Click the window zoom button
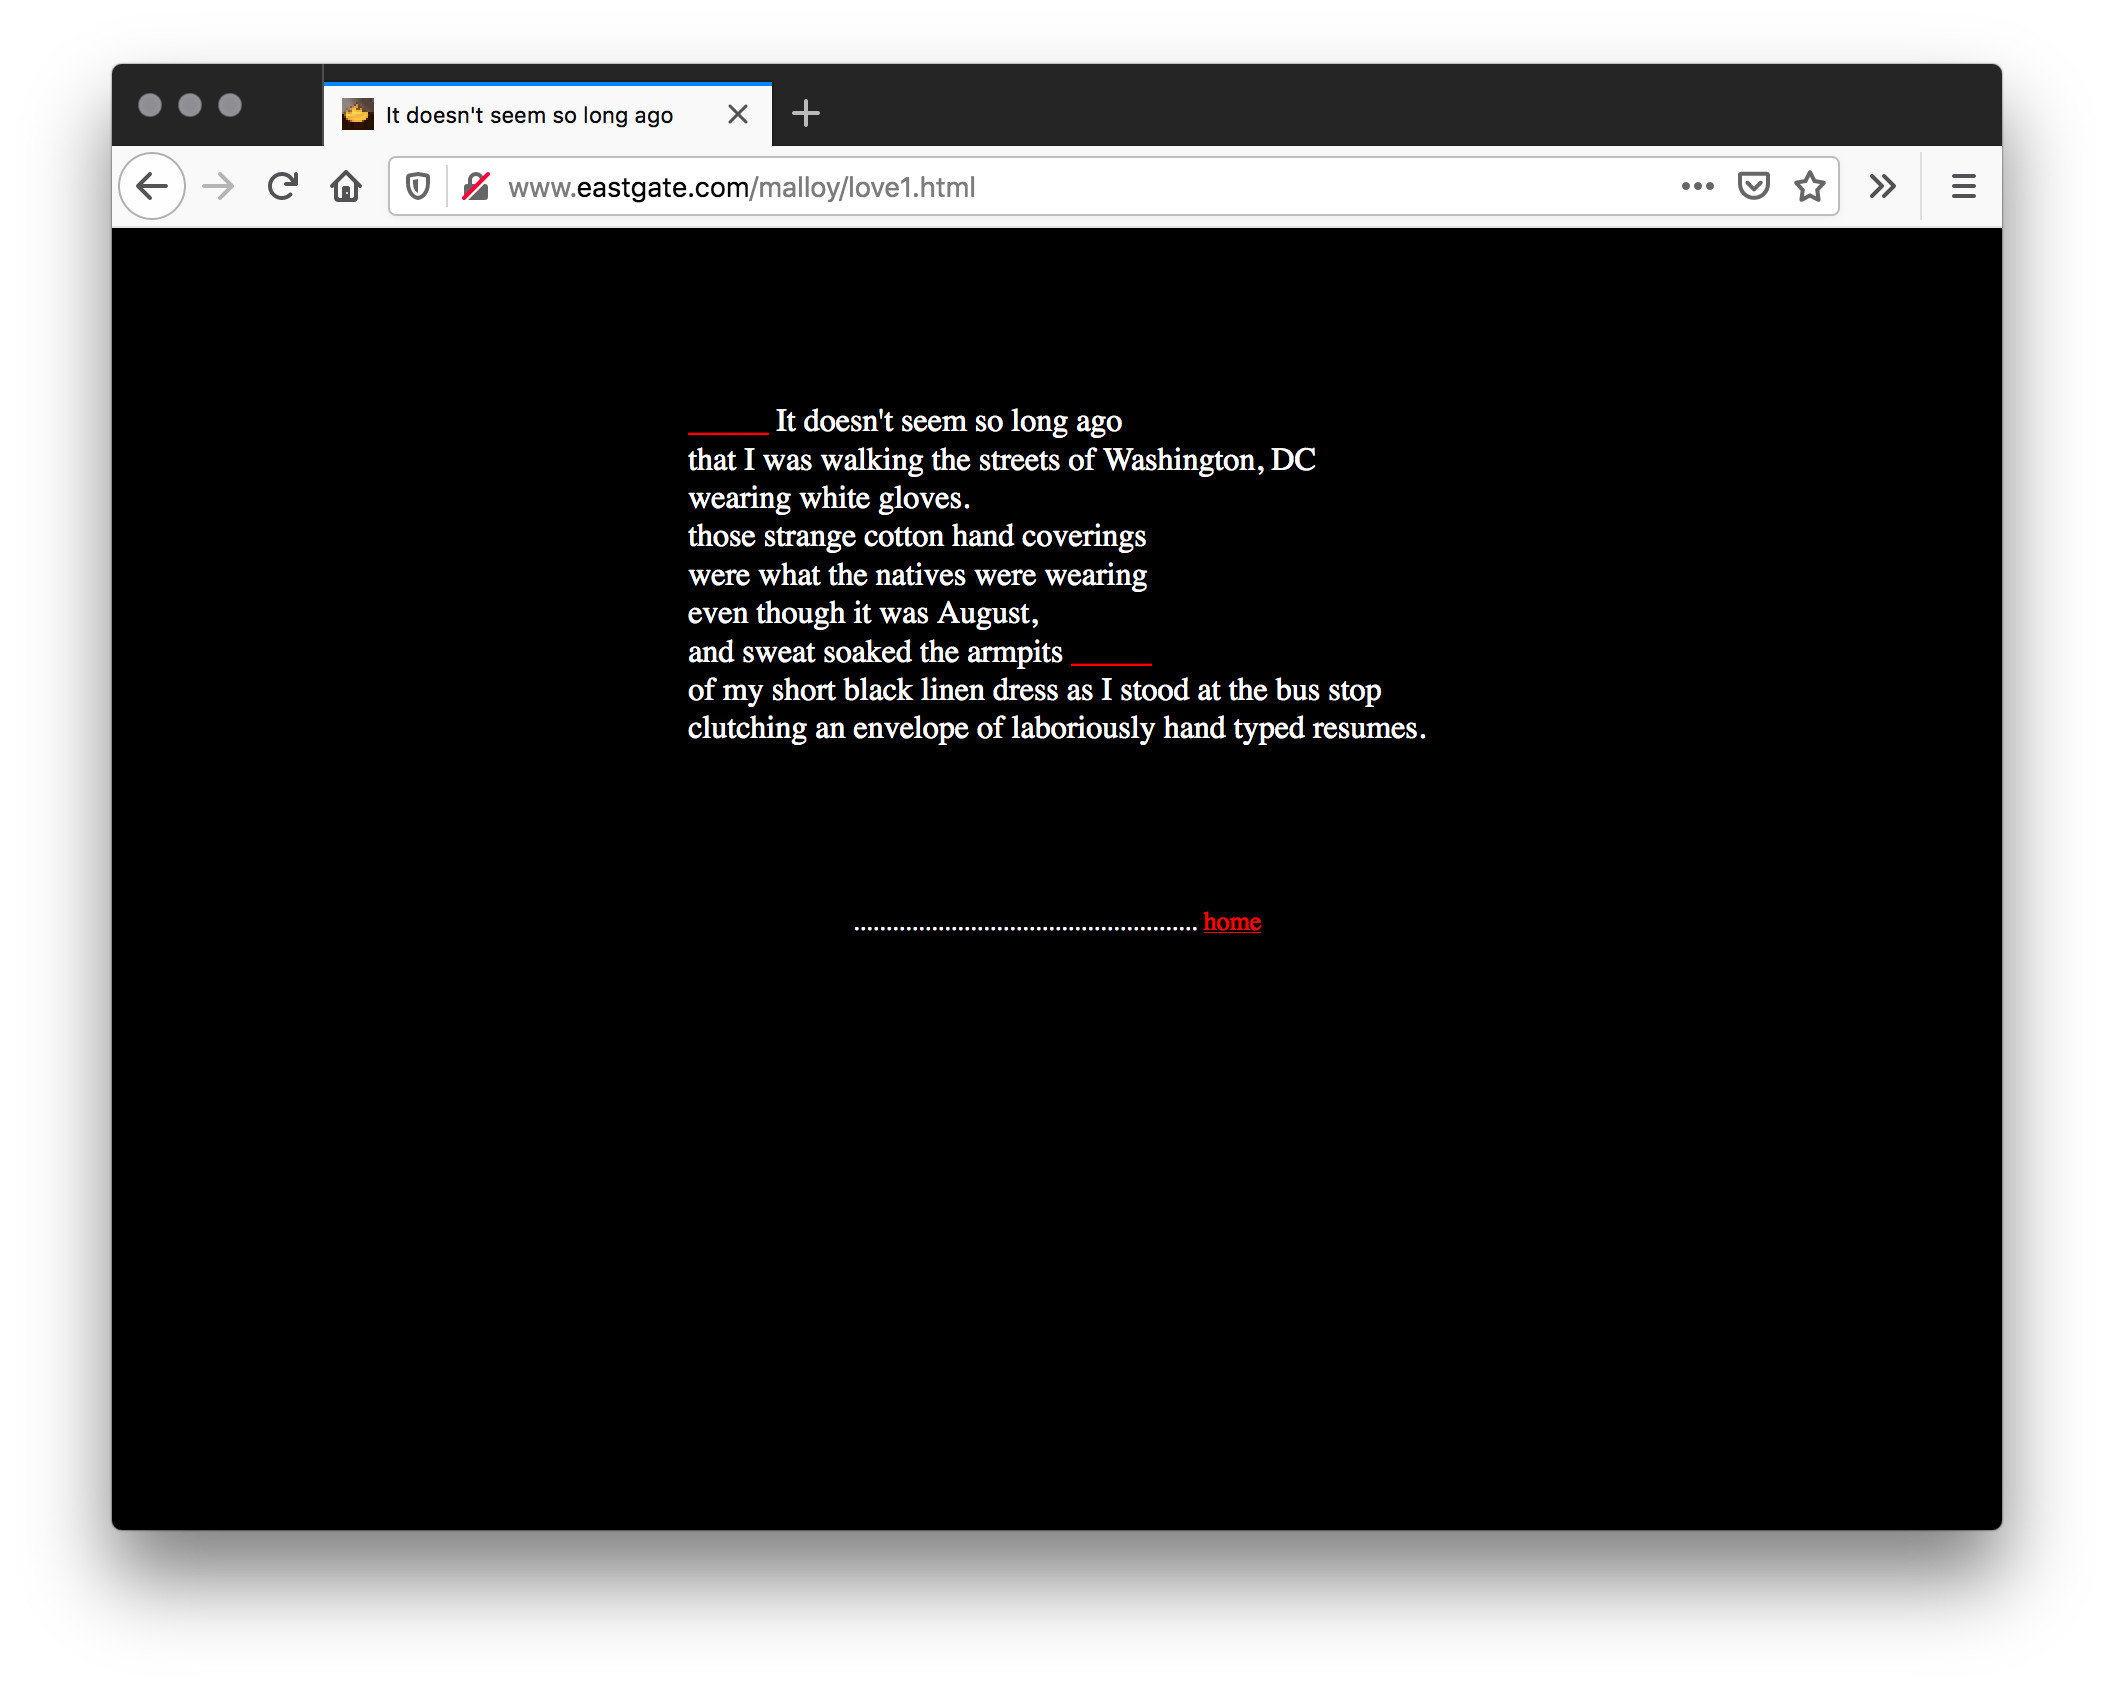 click(x=230, y=105)
